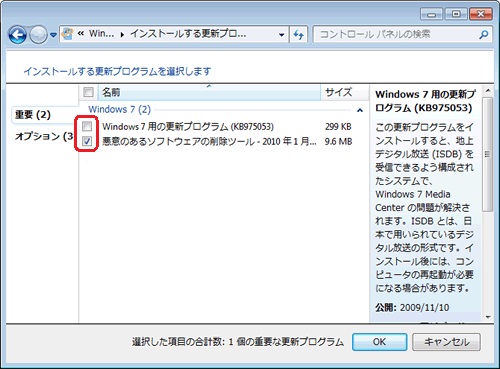The height and width of the screenshot is (369, 500).
Task: Toggle the select-all checkbox in header
Action: [x=88, y=92]
